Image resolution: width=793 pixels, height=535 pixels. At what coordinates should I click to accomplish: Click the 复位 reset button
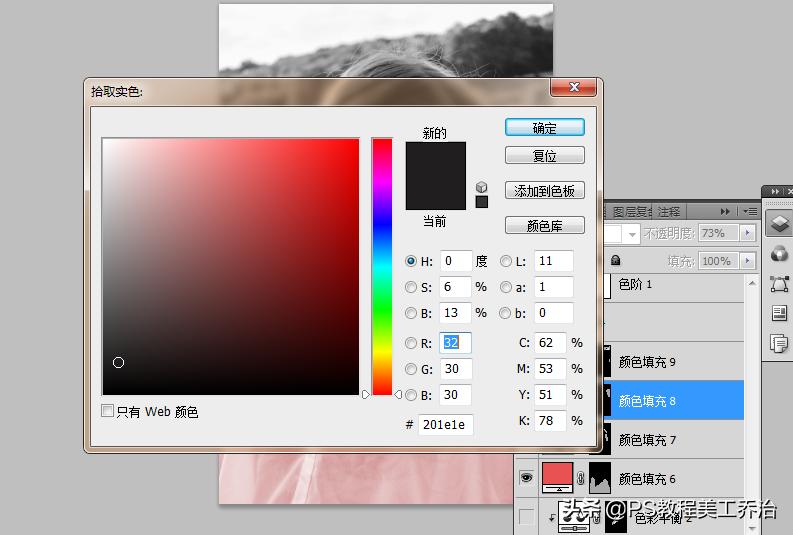point(545,155)
